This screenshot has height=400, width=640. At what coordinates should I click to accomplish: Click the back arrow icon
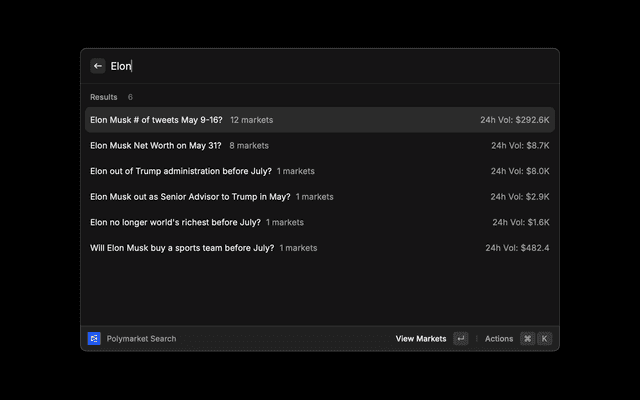click(98, 66)
